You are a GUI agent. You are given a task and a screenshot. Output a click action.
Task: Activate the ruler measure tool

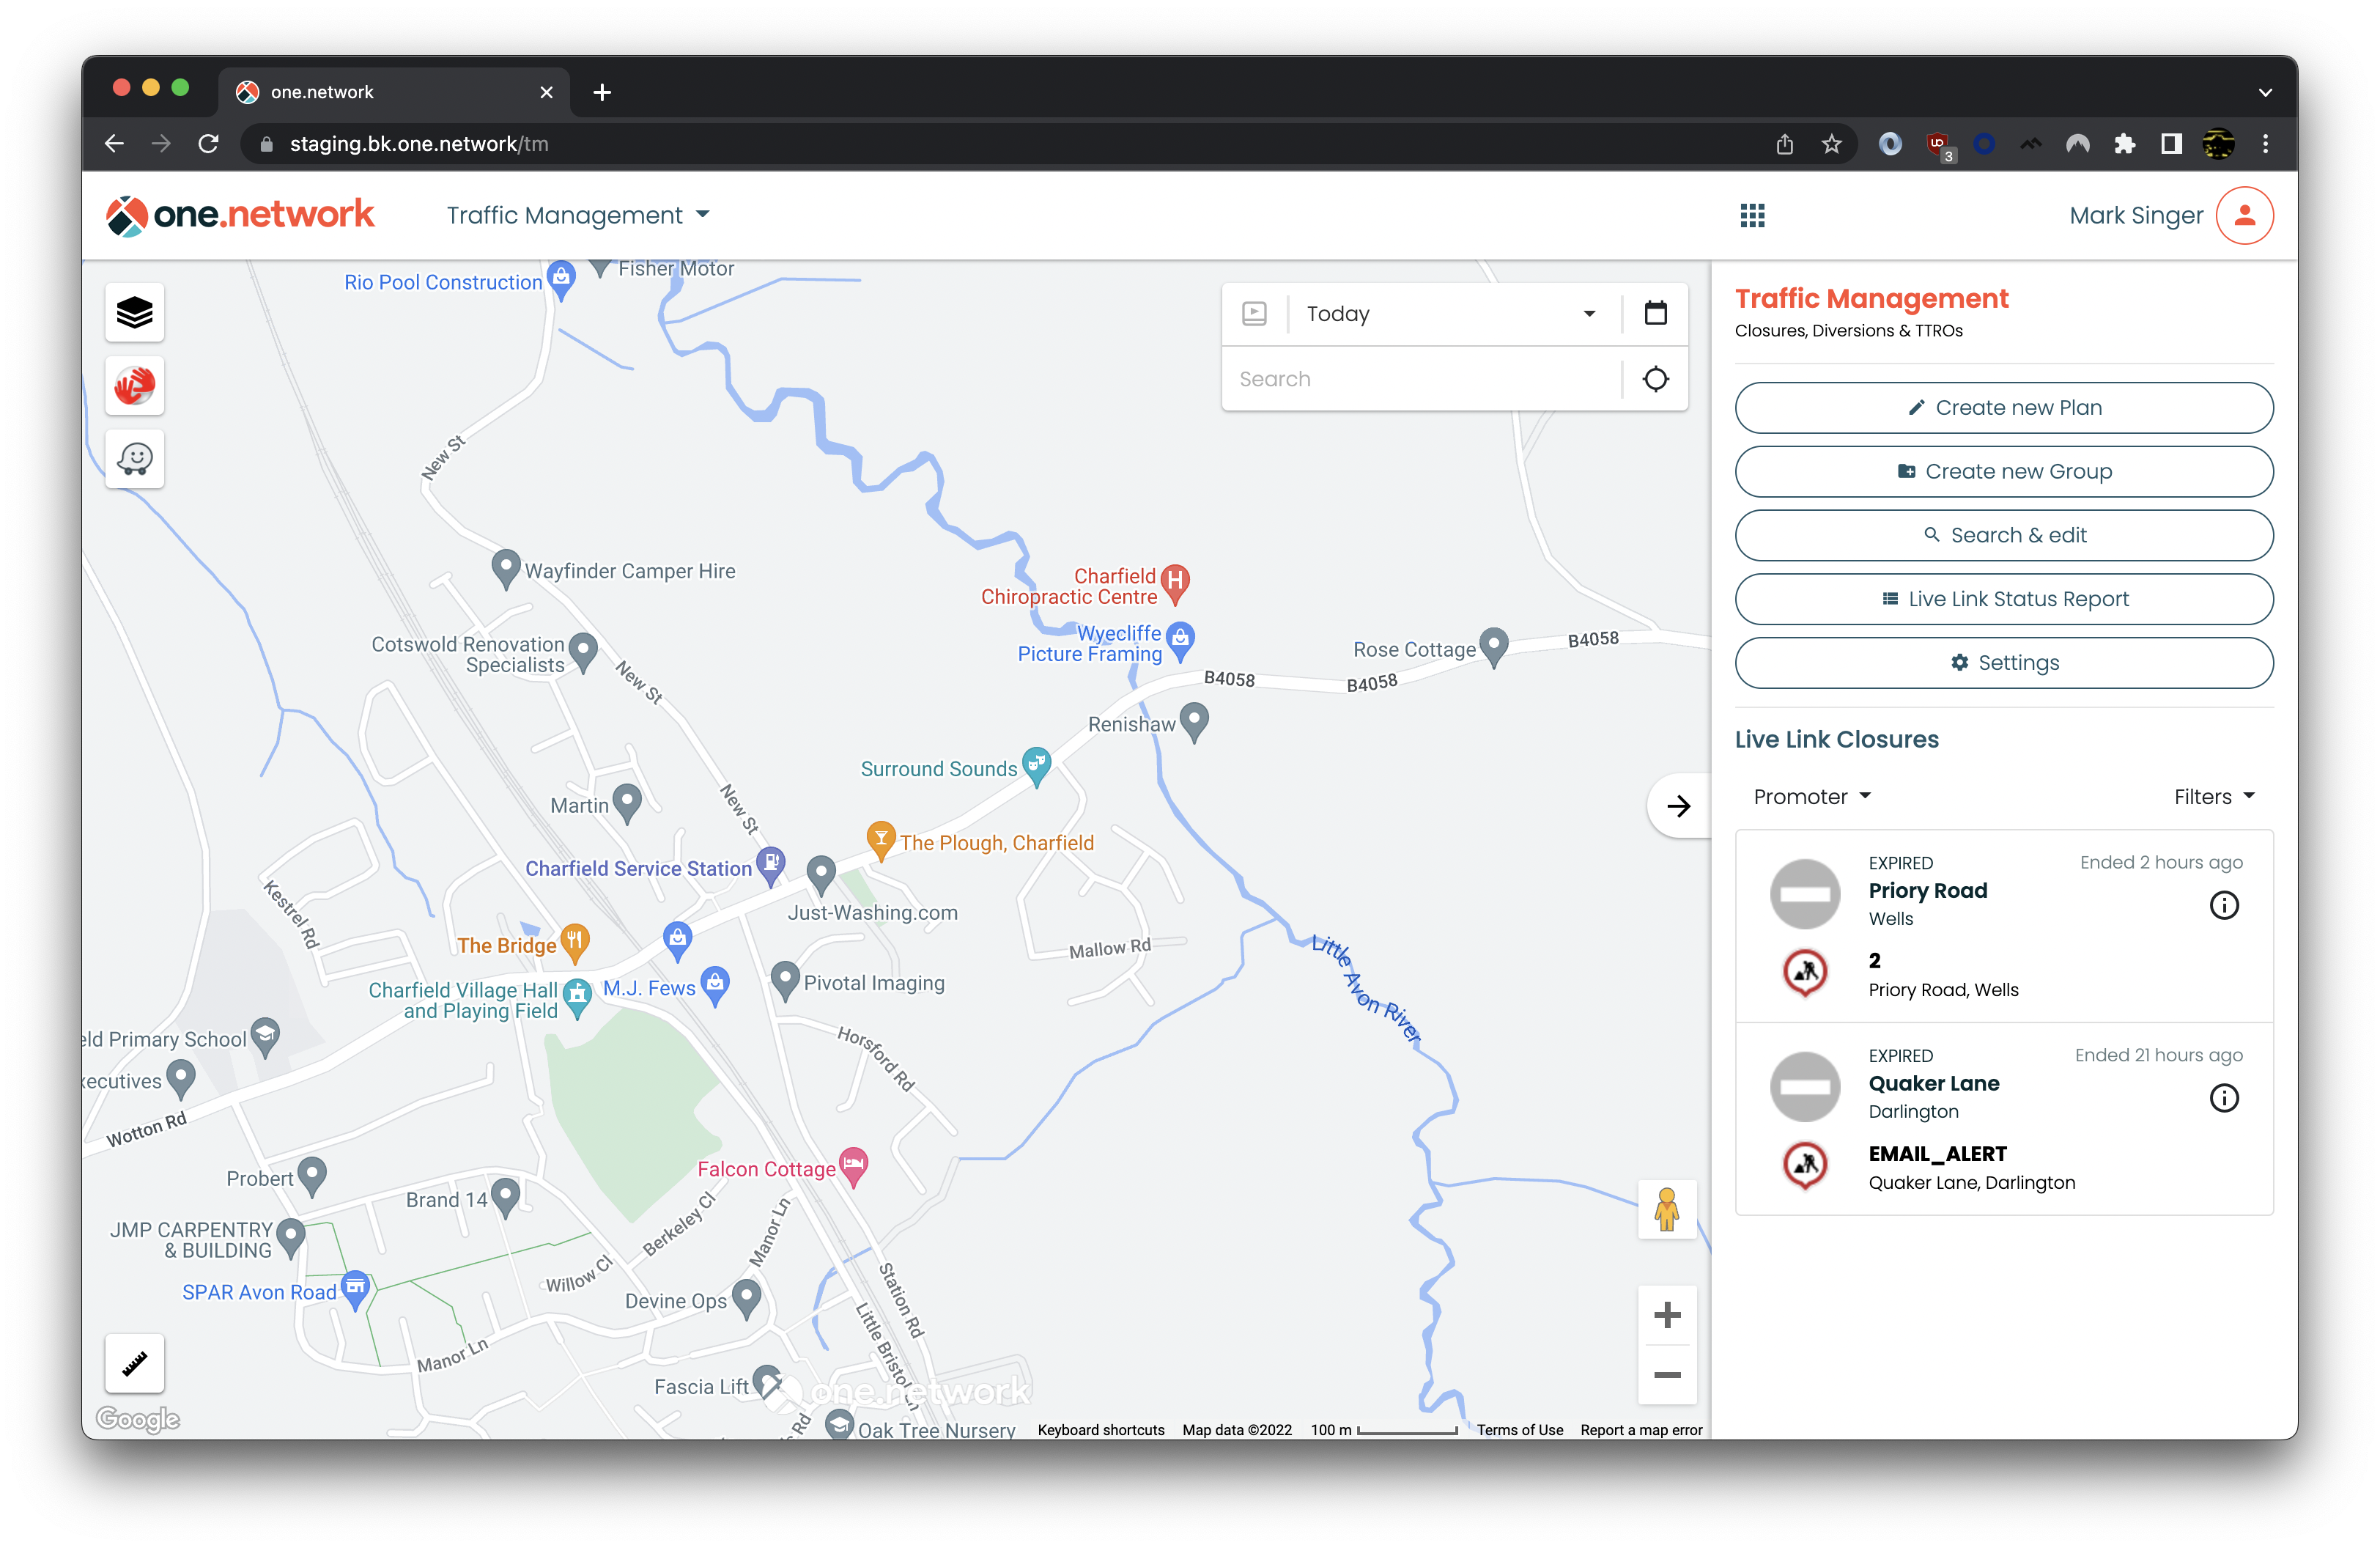click(134, 1363)
